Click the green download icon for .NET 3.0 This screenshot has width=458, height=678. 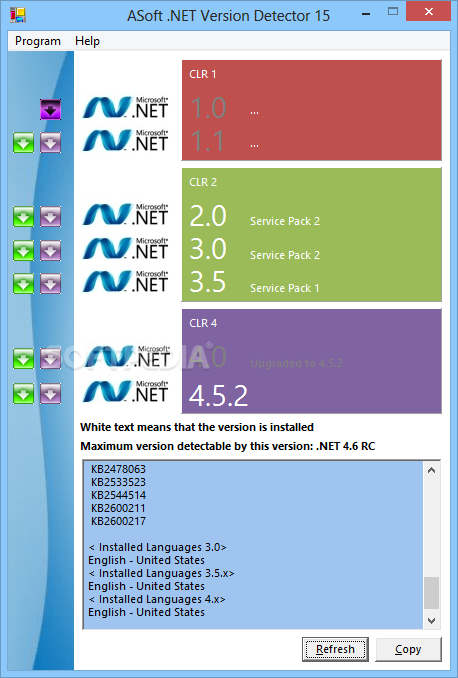[x=23, y=250]
